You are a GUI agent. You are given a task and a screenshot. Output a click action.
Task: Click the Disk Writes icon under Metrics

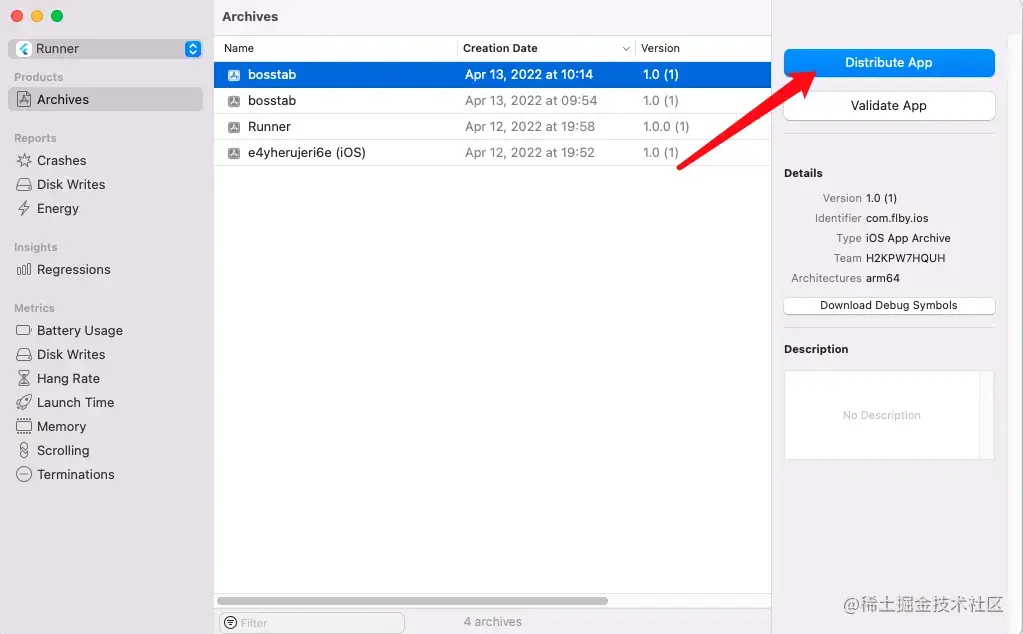click(x=23, y=354)
